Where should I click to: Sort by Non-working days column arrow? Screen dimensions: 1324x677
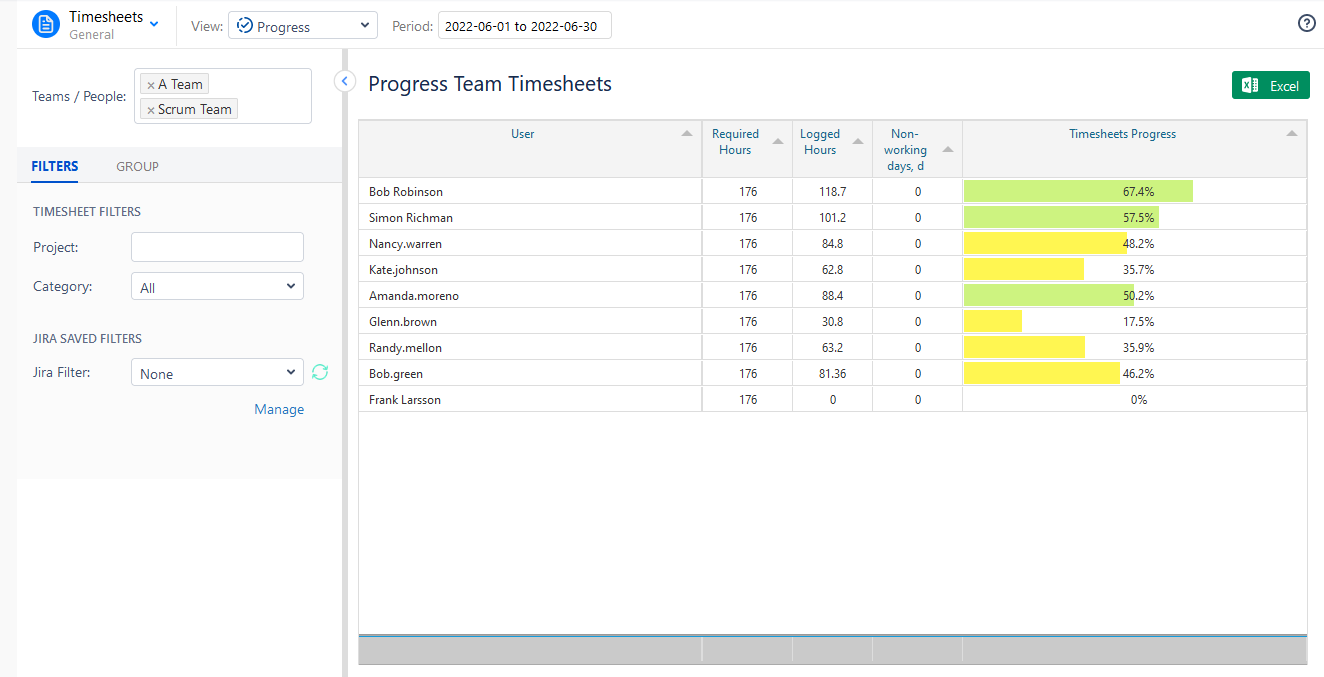coord(948,149)
